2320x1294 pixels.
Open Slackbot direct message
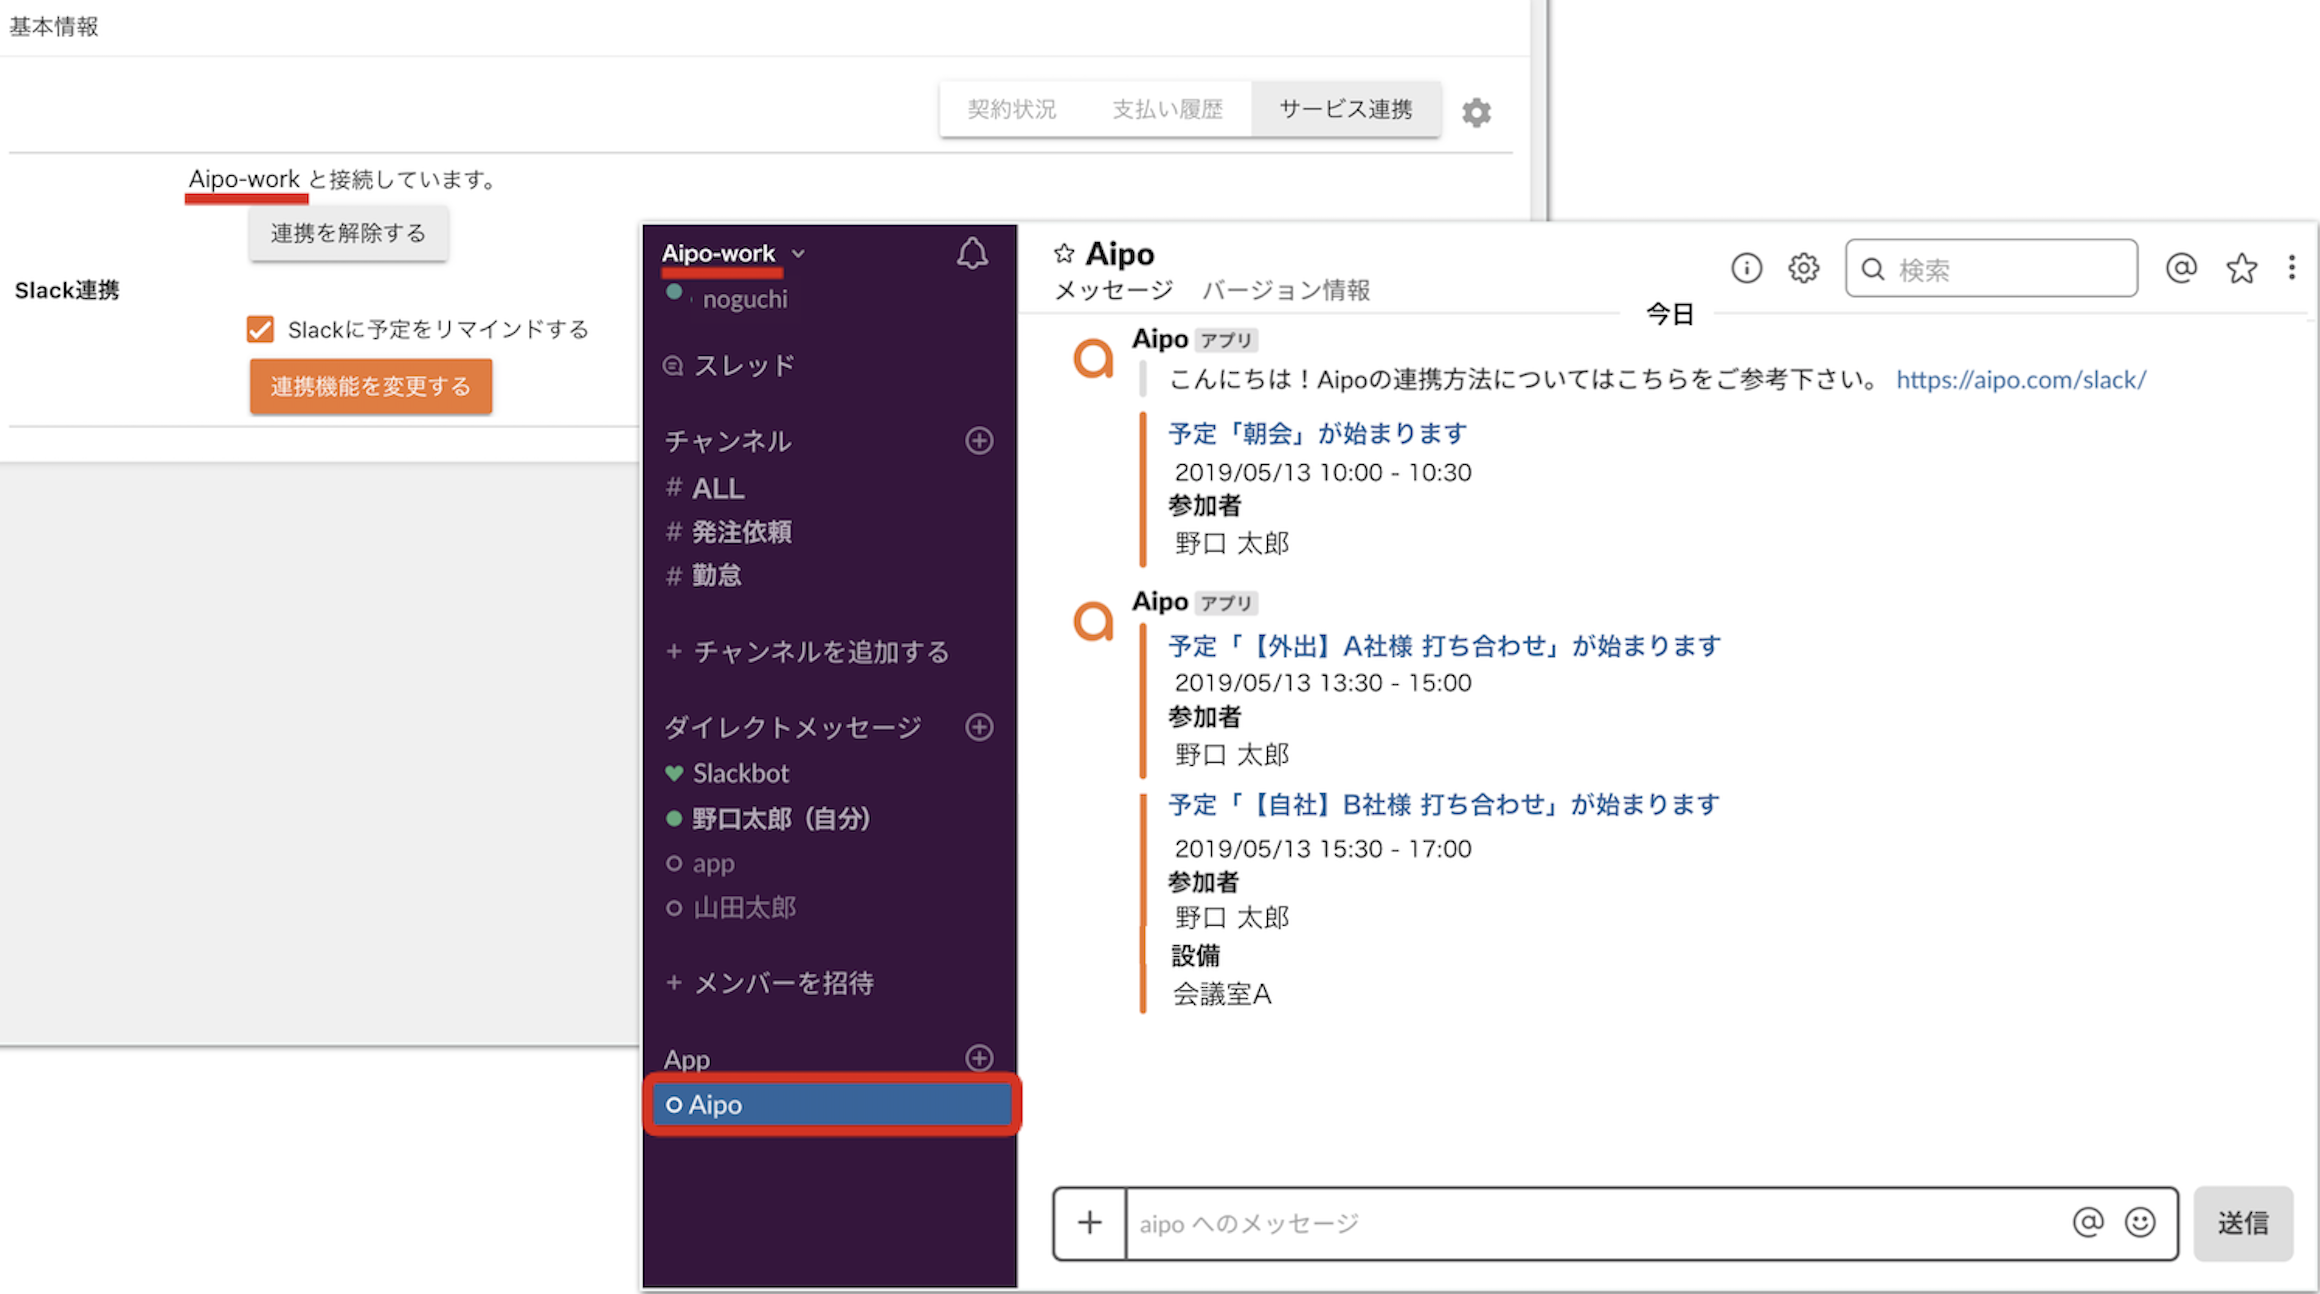click(x=727, y=773)
